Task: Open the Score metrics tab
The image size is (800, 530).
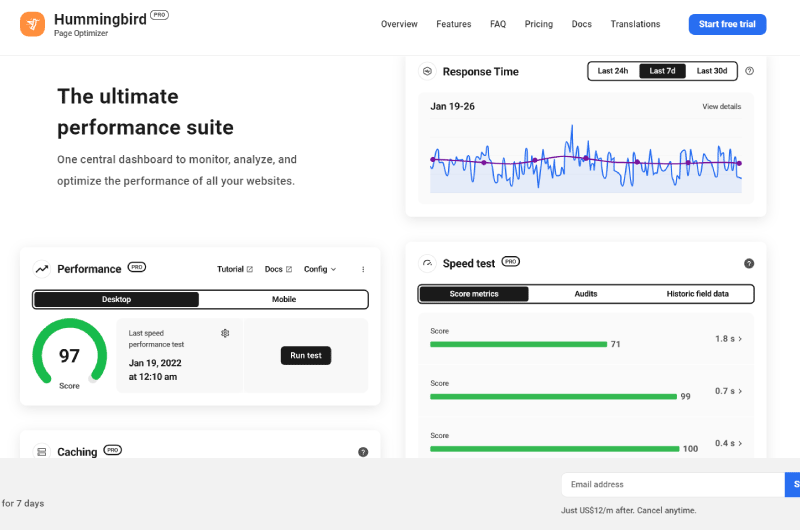Action: 474,294
